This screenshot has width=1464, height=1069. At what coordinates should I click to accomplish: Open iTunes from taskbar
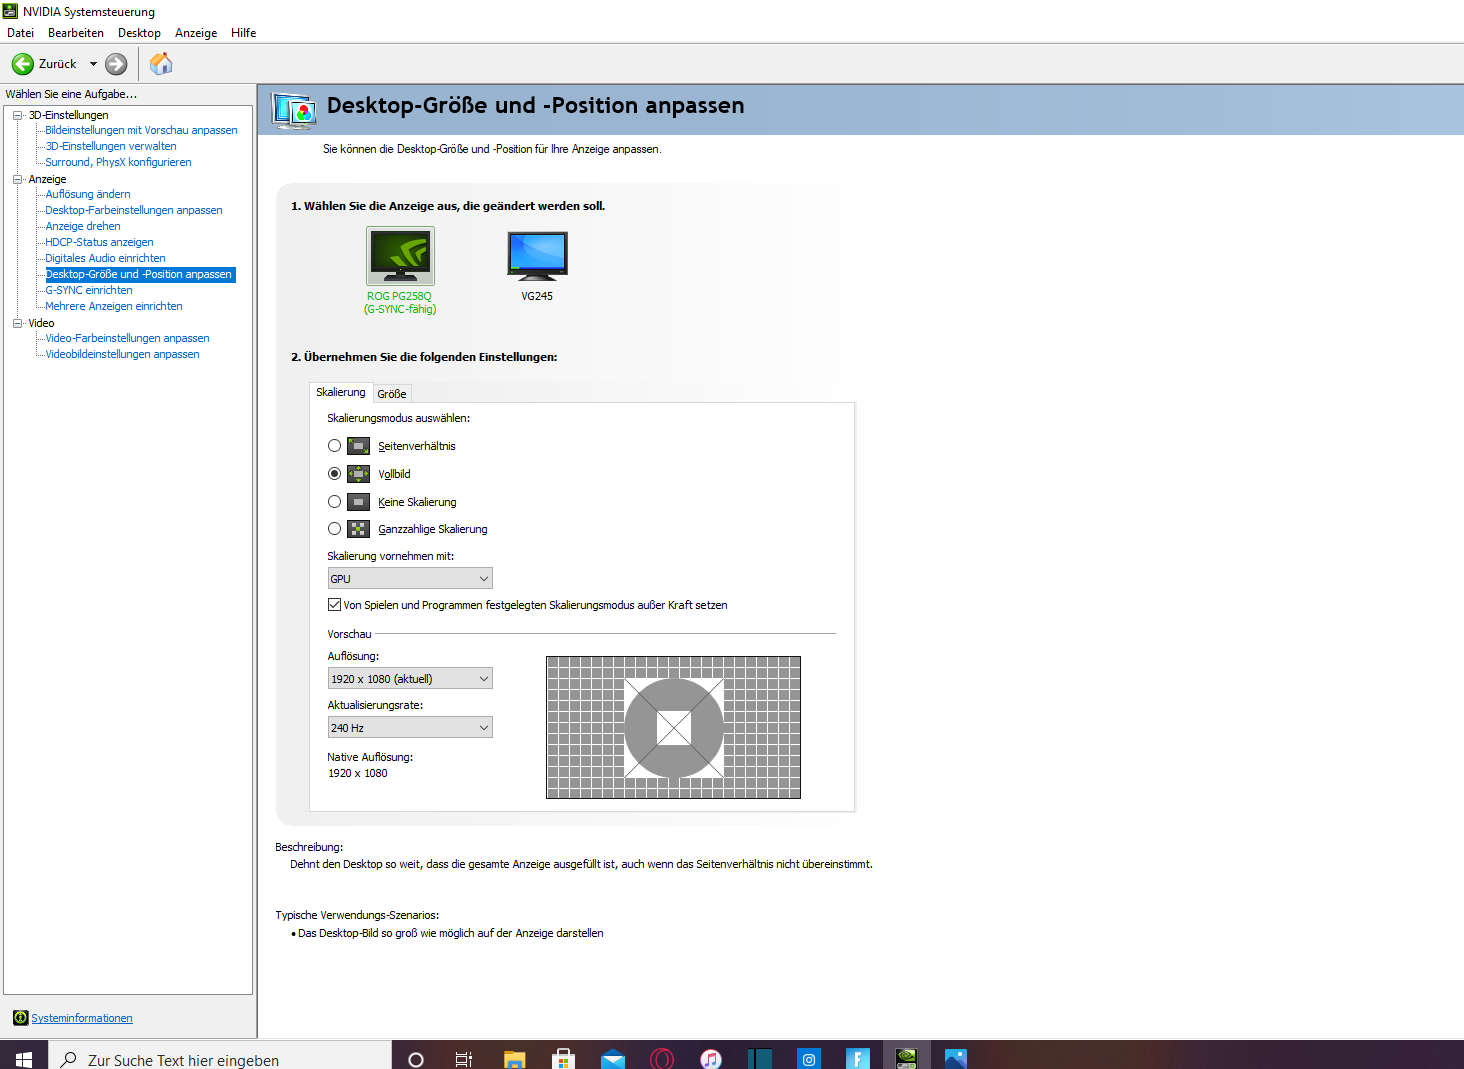point(710,1059)
